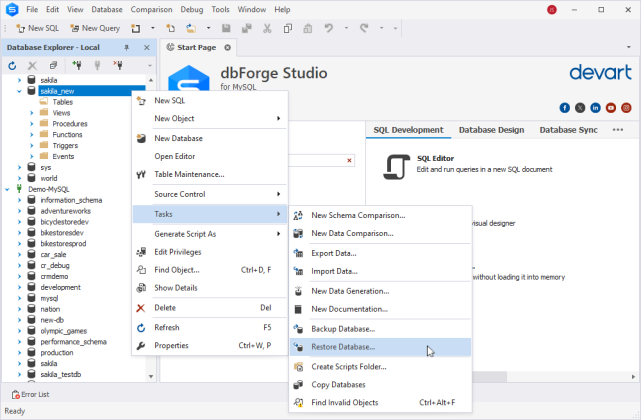Click New Connection plug icon in explorer

click(x=76, y=65)
